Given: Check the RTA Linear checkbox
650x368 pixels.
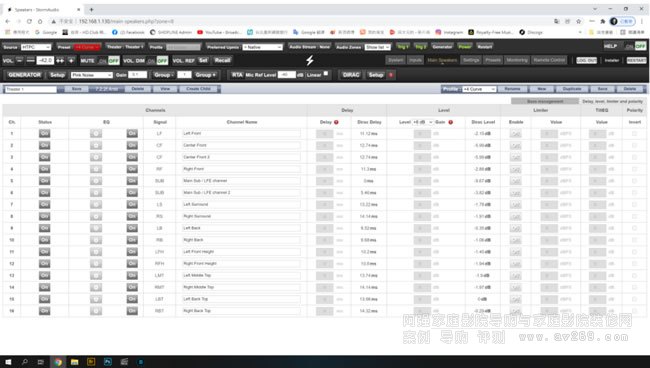Looking at the screenshot, I should (326, 74).
